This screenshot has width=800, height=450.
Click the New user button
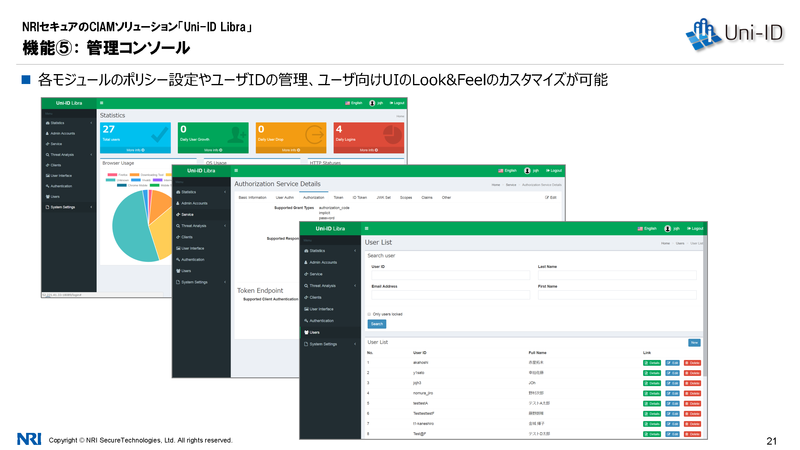[694, 343]
